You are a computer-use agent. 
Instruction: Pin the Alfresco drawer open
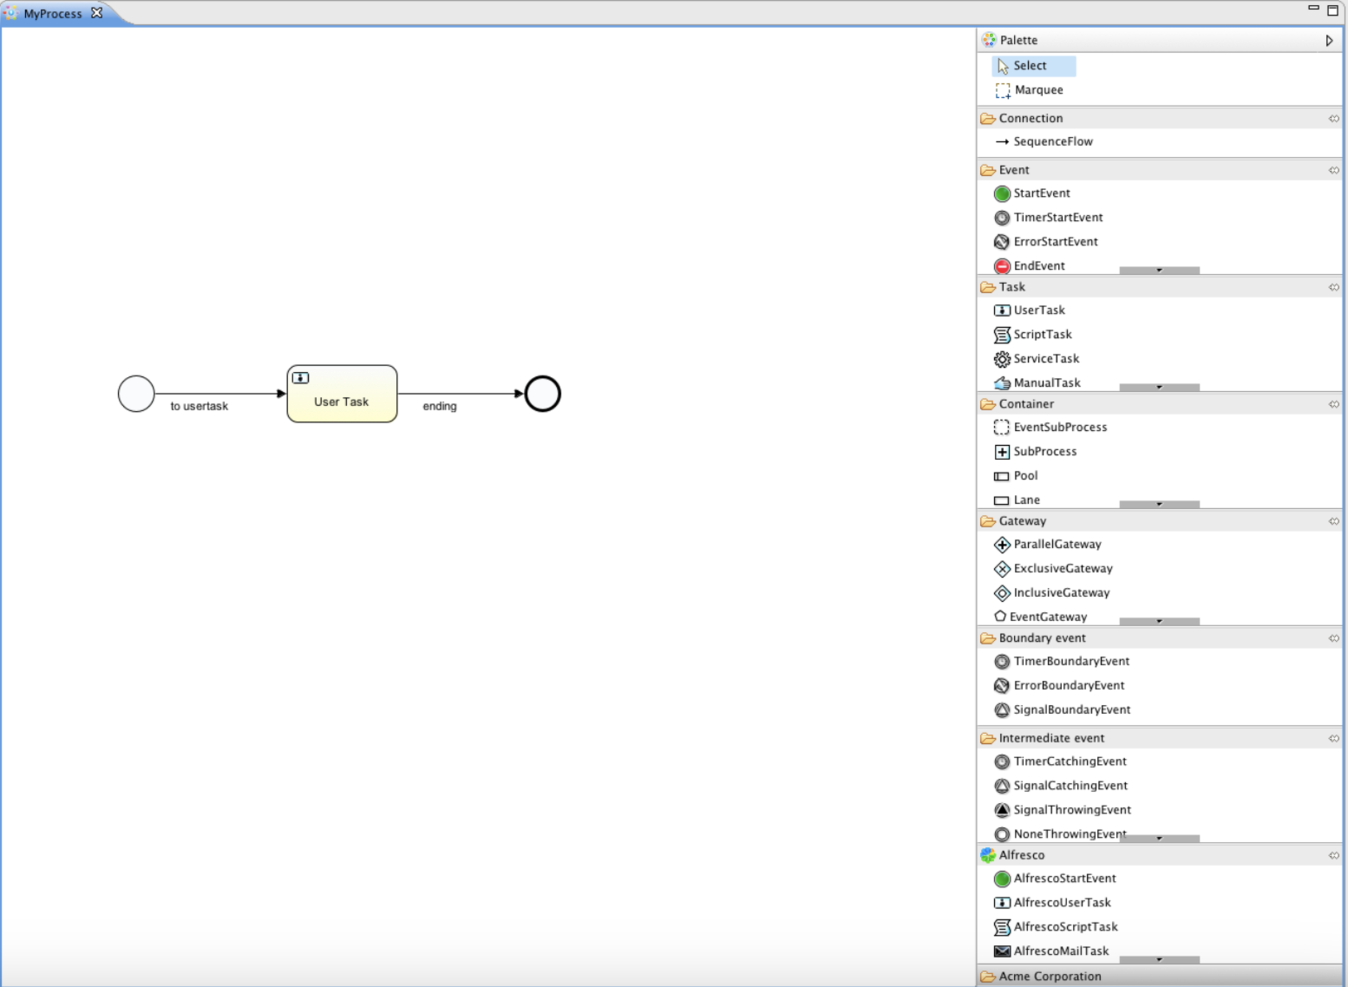tap(1333, 855)
